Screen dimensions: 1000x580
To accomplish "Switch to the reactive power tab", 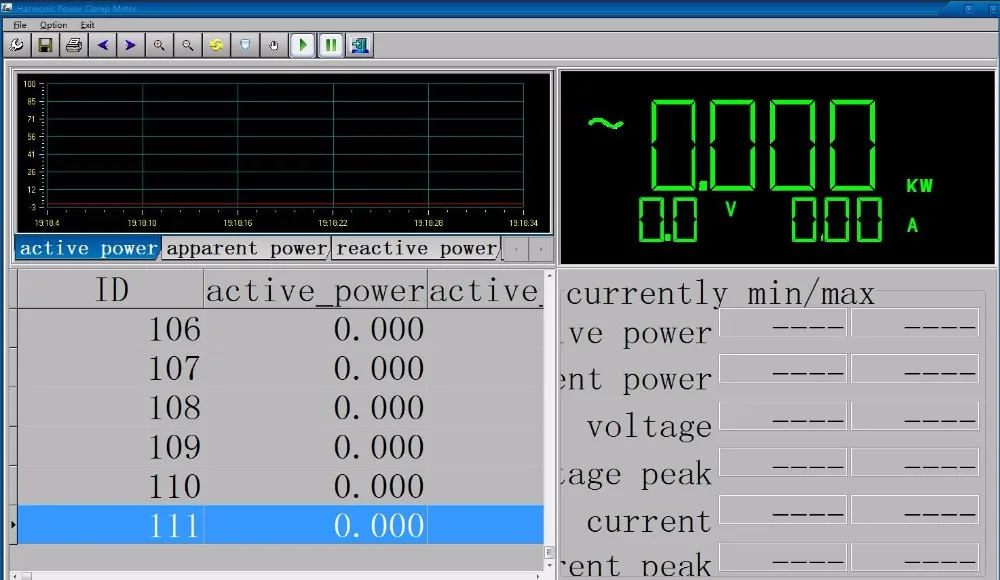I will point(416,248).
